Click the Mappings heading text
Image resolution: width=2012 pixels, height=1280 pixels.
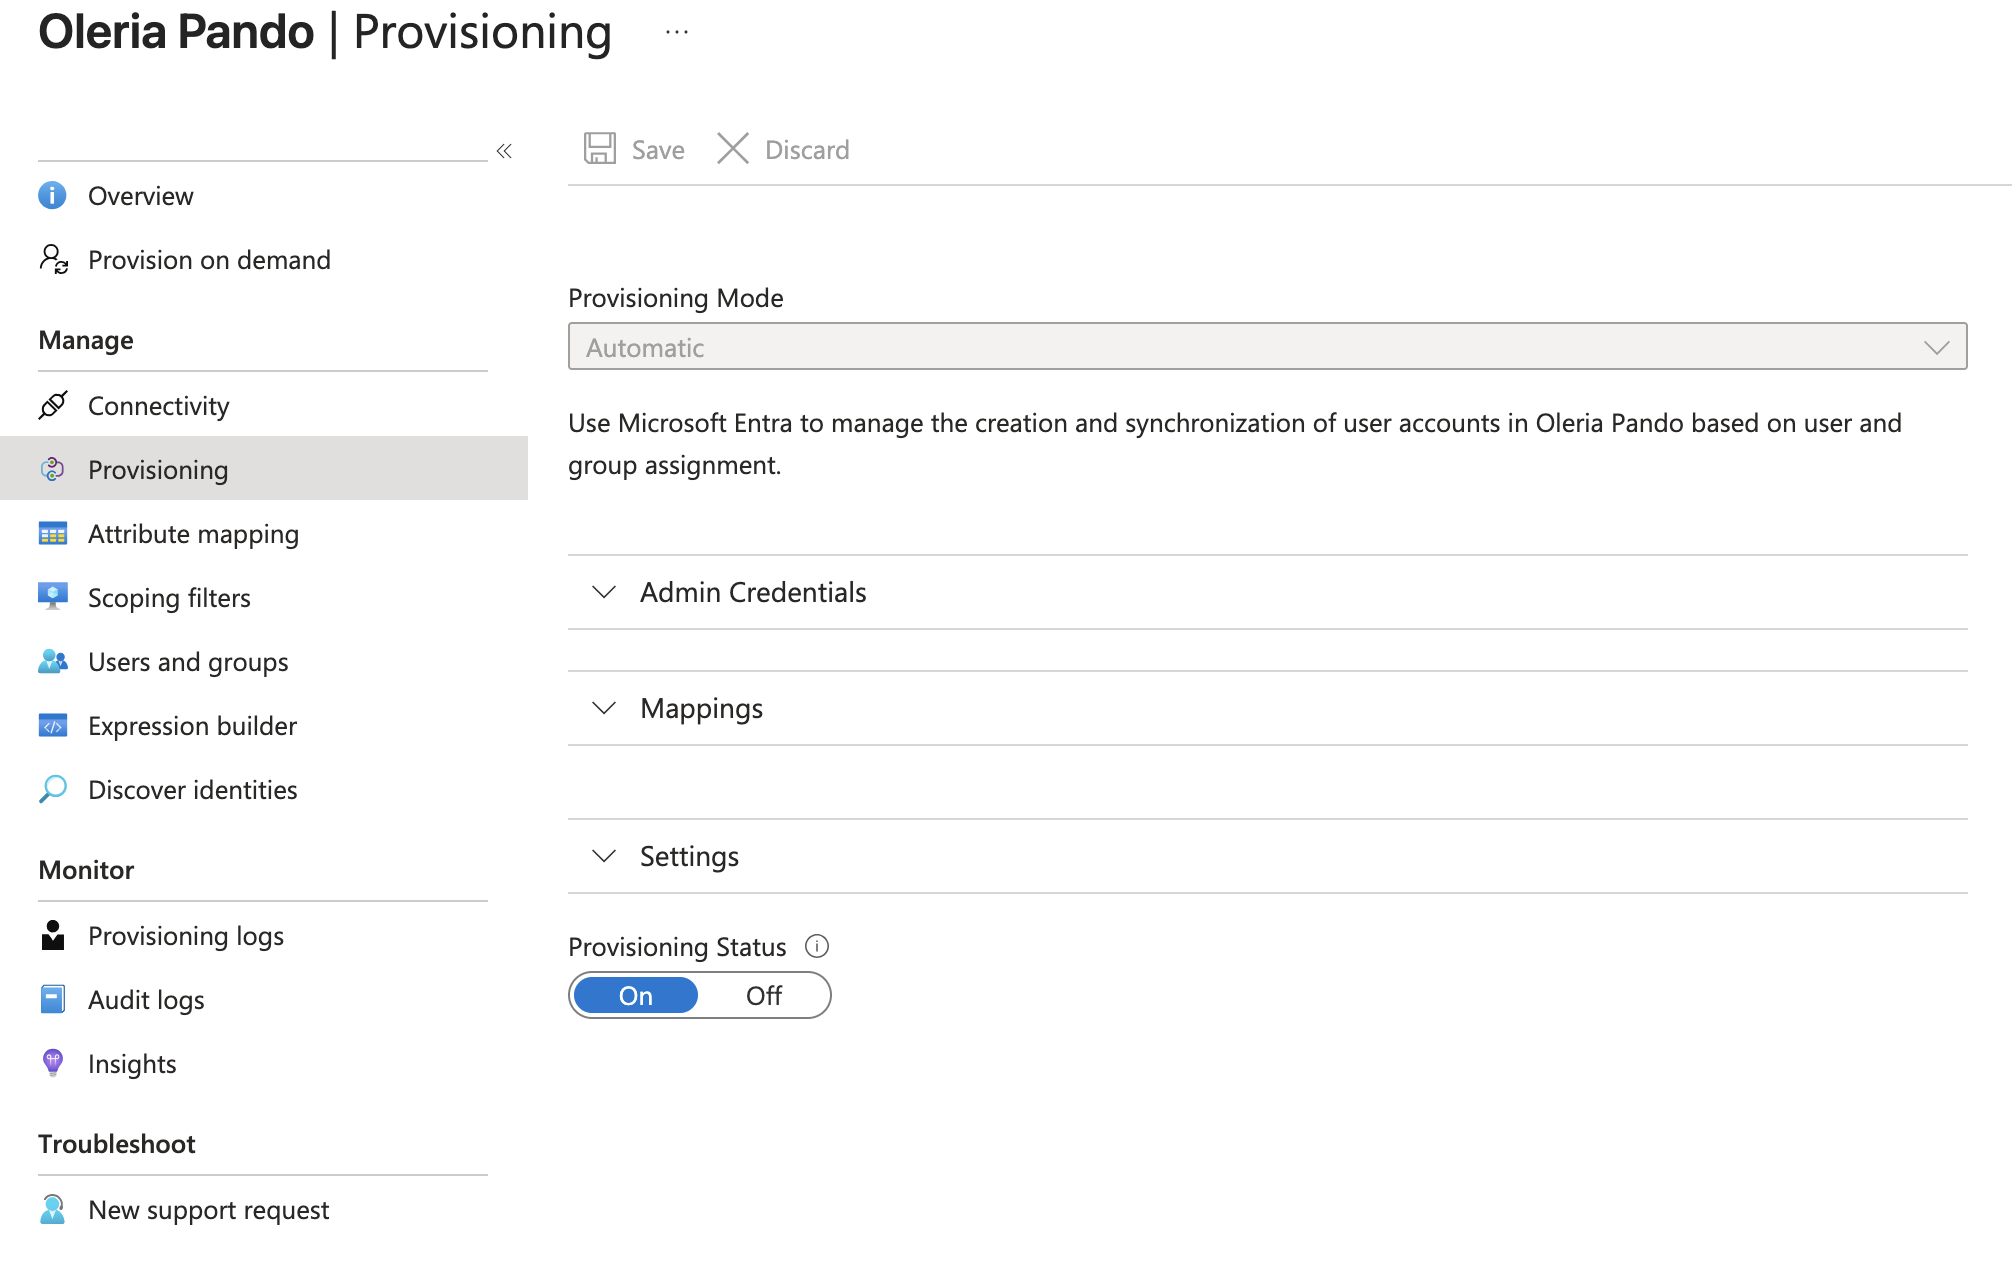tap(701, 708)
